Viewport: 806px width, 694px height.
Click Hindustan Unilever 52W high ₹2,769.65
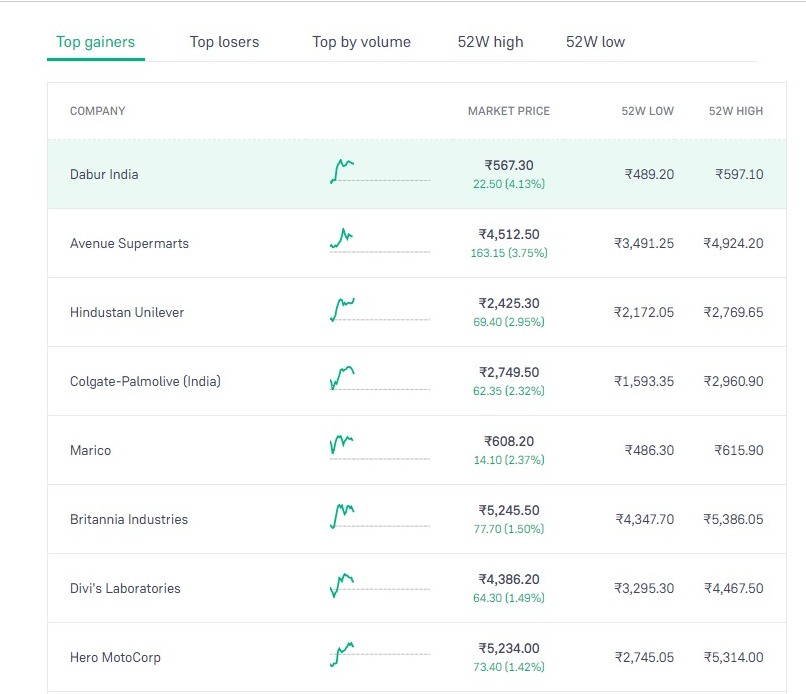point(734,312)
